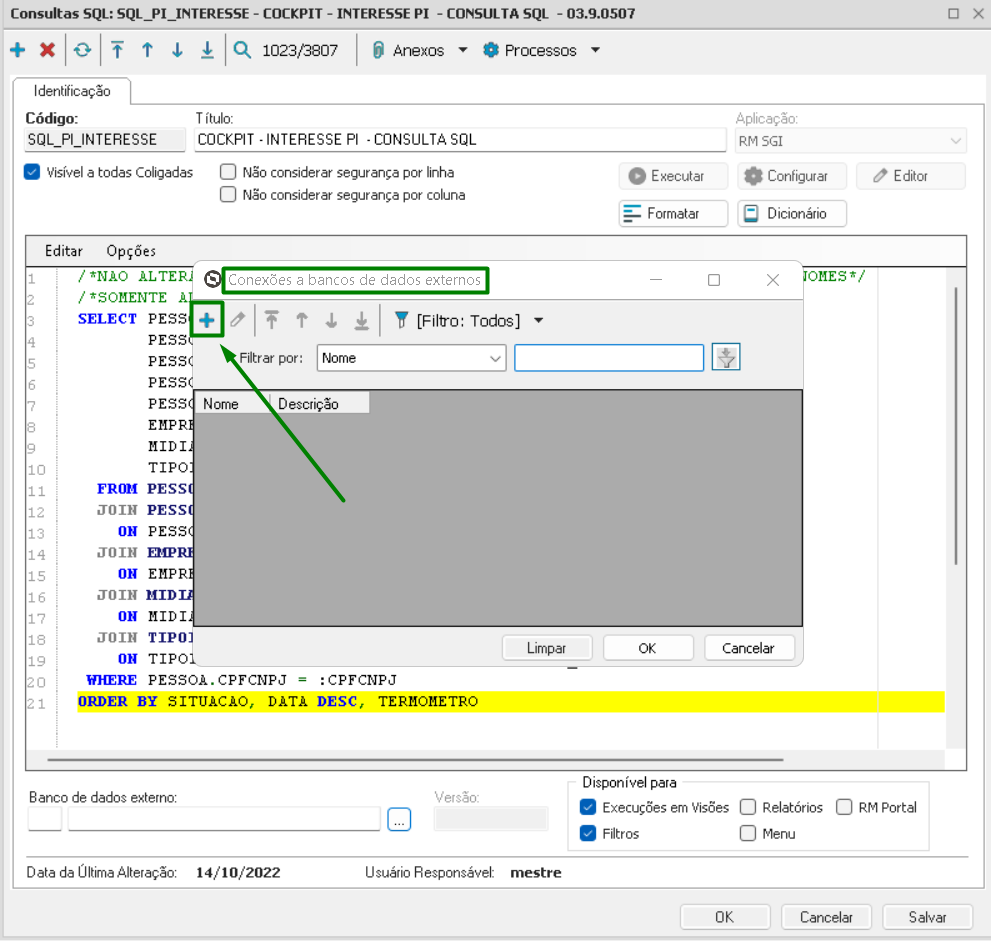
Task: Sort by Descrição column header
Action: click(x=319, y=404)
